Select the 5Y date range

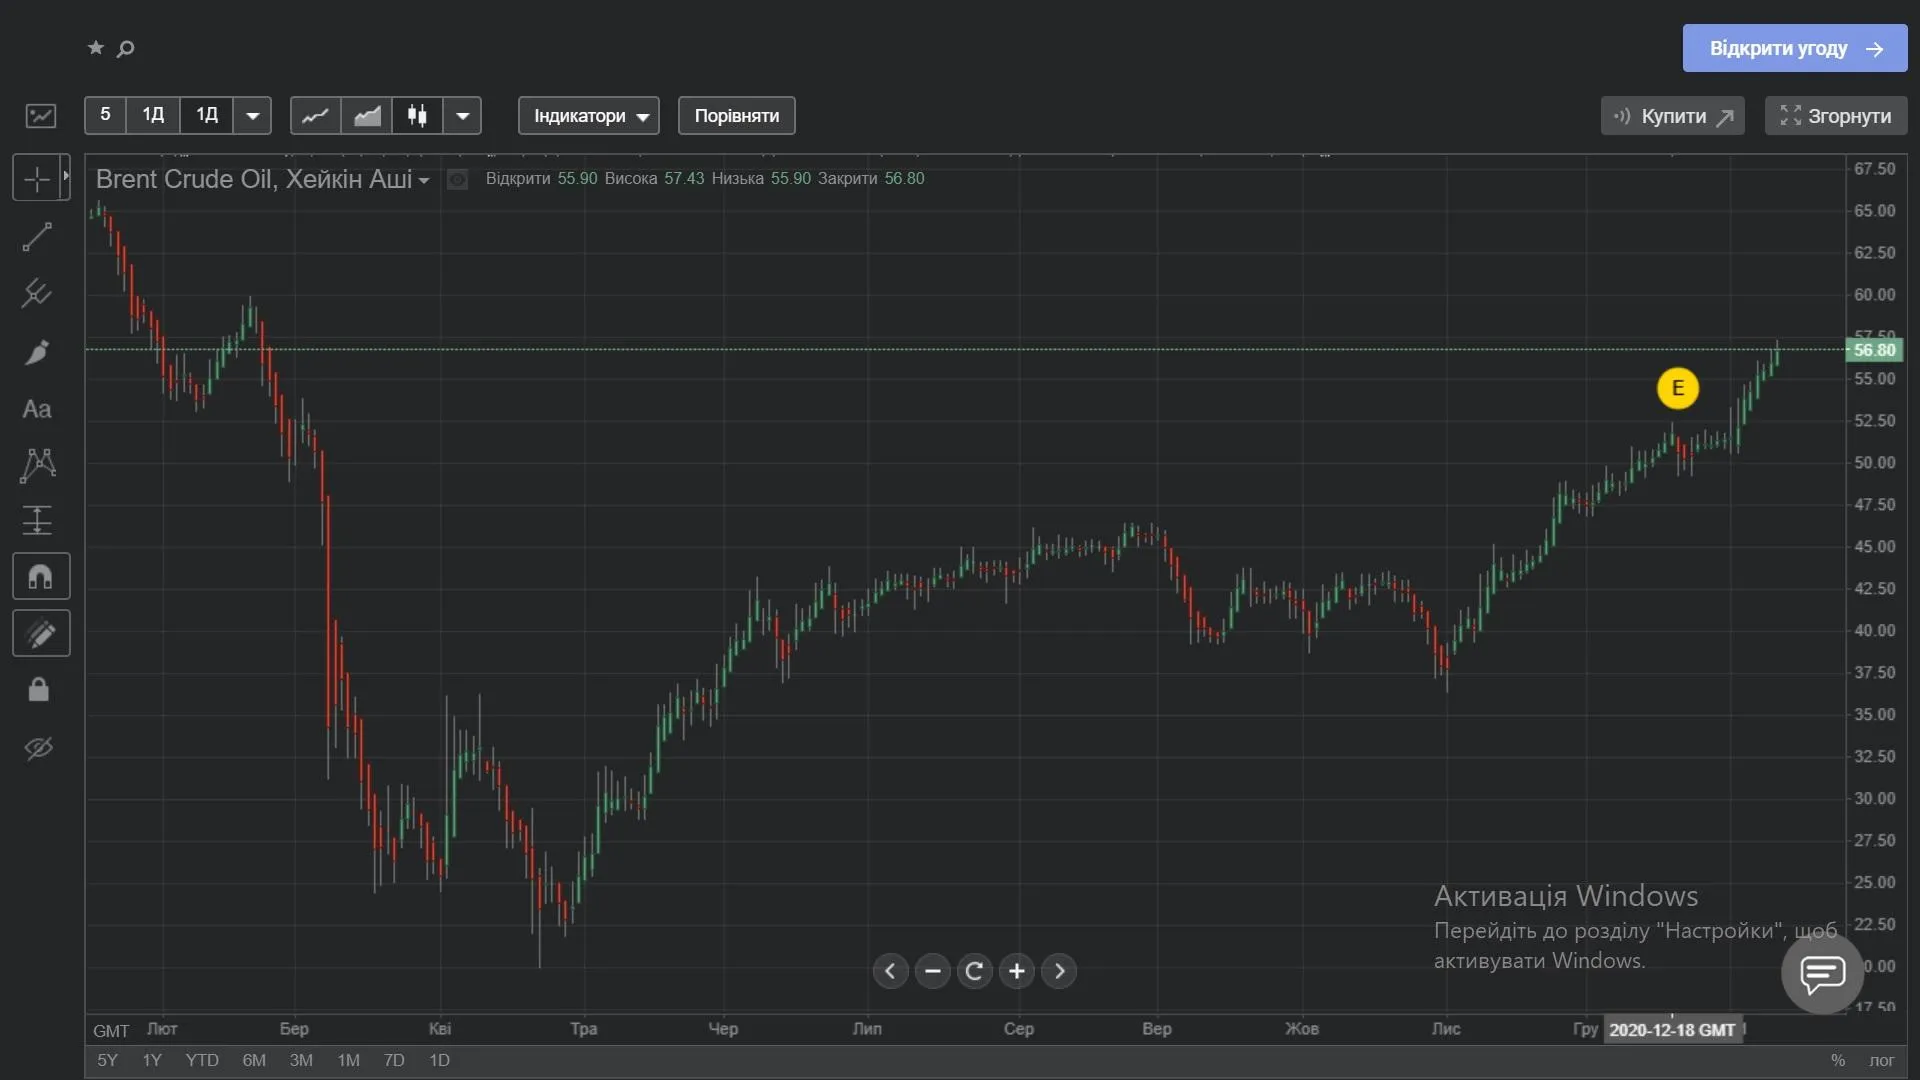(x=107, y=1060)
